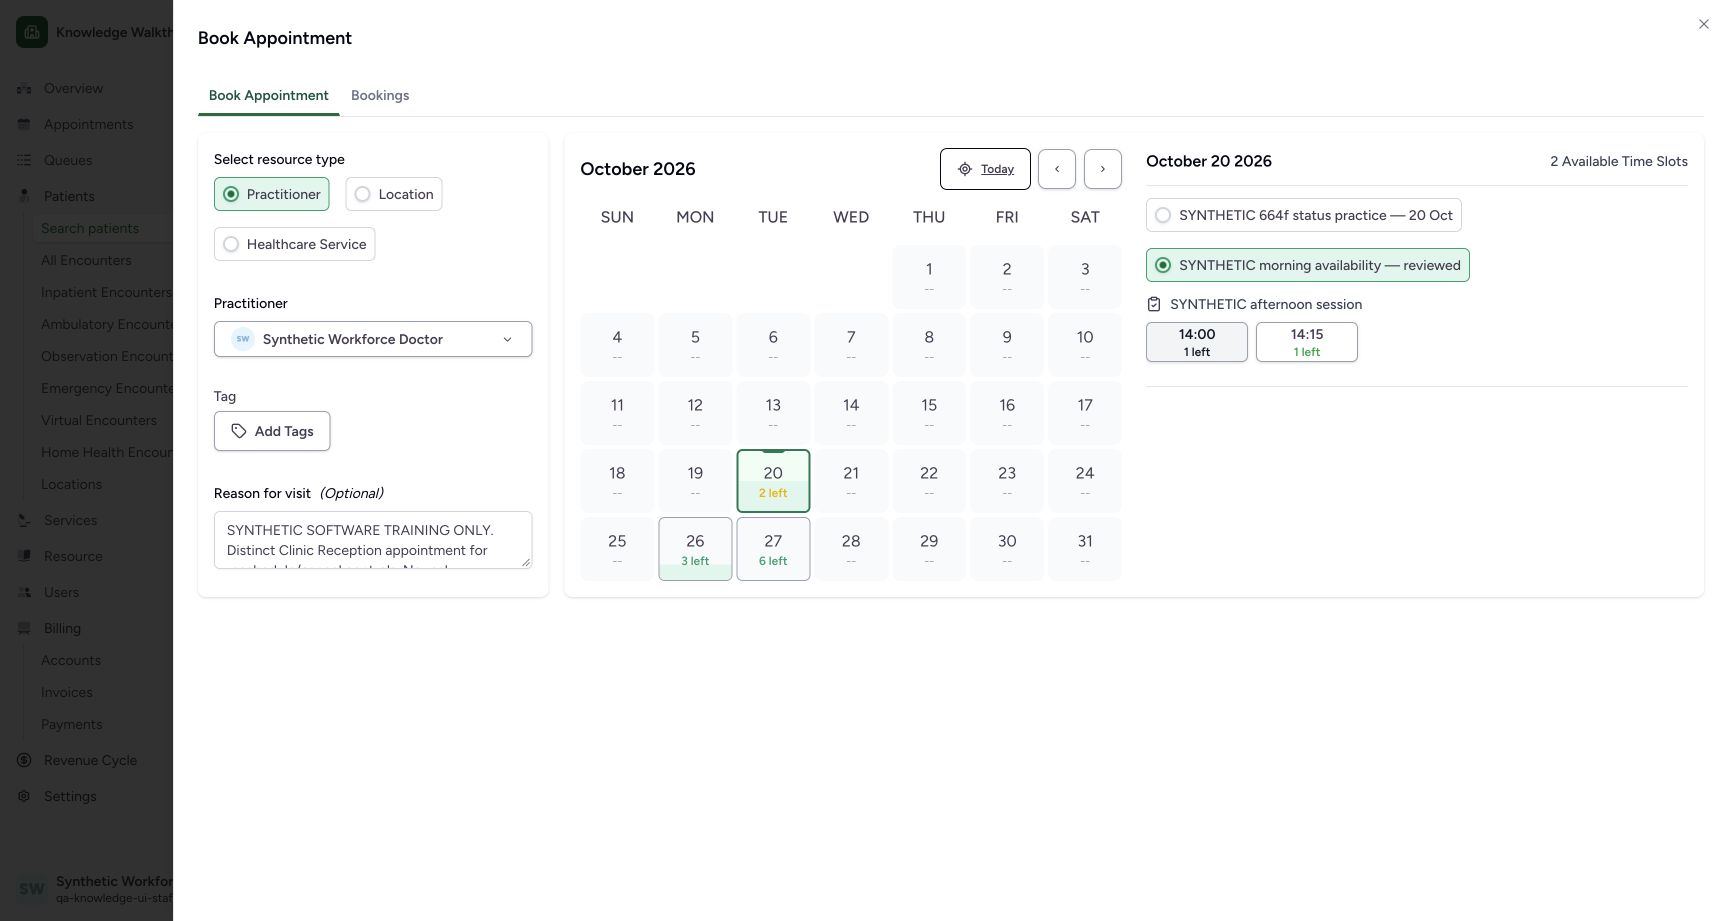
Task: Open Locations in the sidebar
Action: click(x=71, y=484)
